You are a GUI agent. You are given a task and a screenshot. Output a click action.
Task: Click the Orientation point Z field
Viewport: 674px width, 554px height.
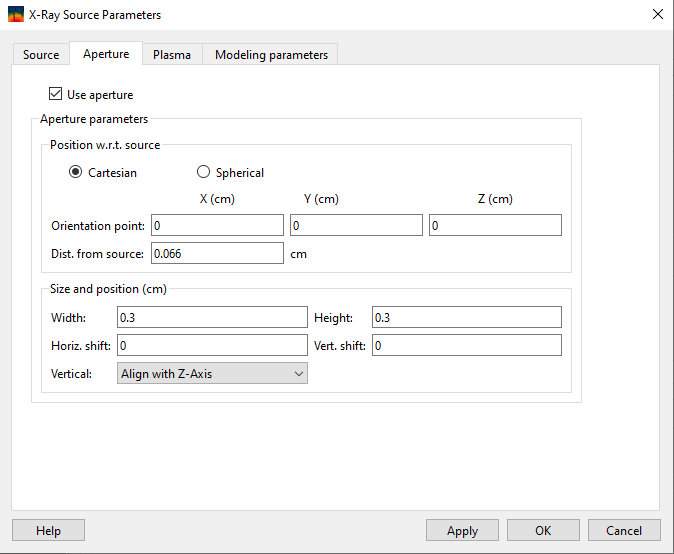(x=495, y=226)
